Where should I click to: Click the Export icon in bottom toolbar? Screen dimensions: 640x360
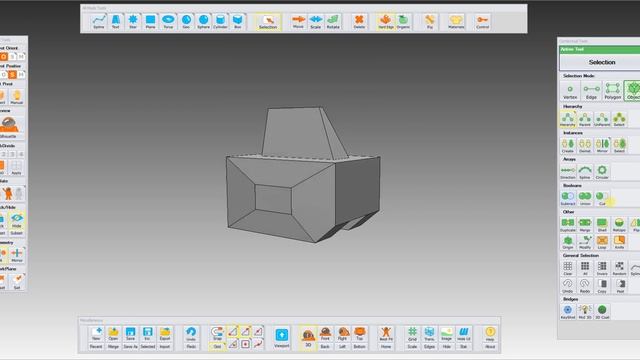coord(165,334)
